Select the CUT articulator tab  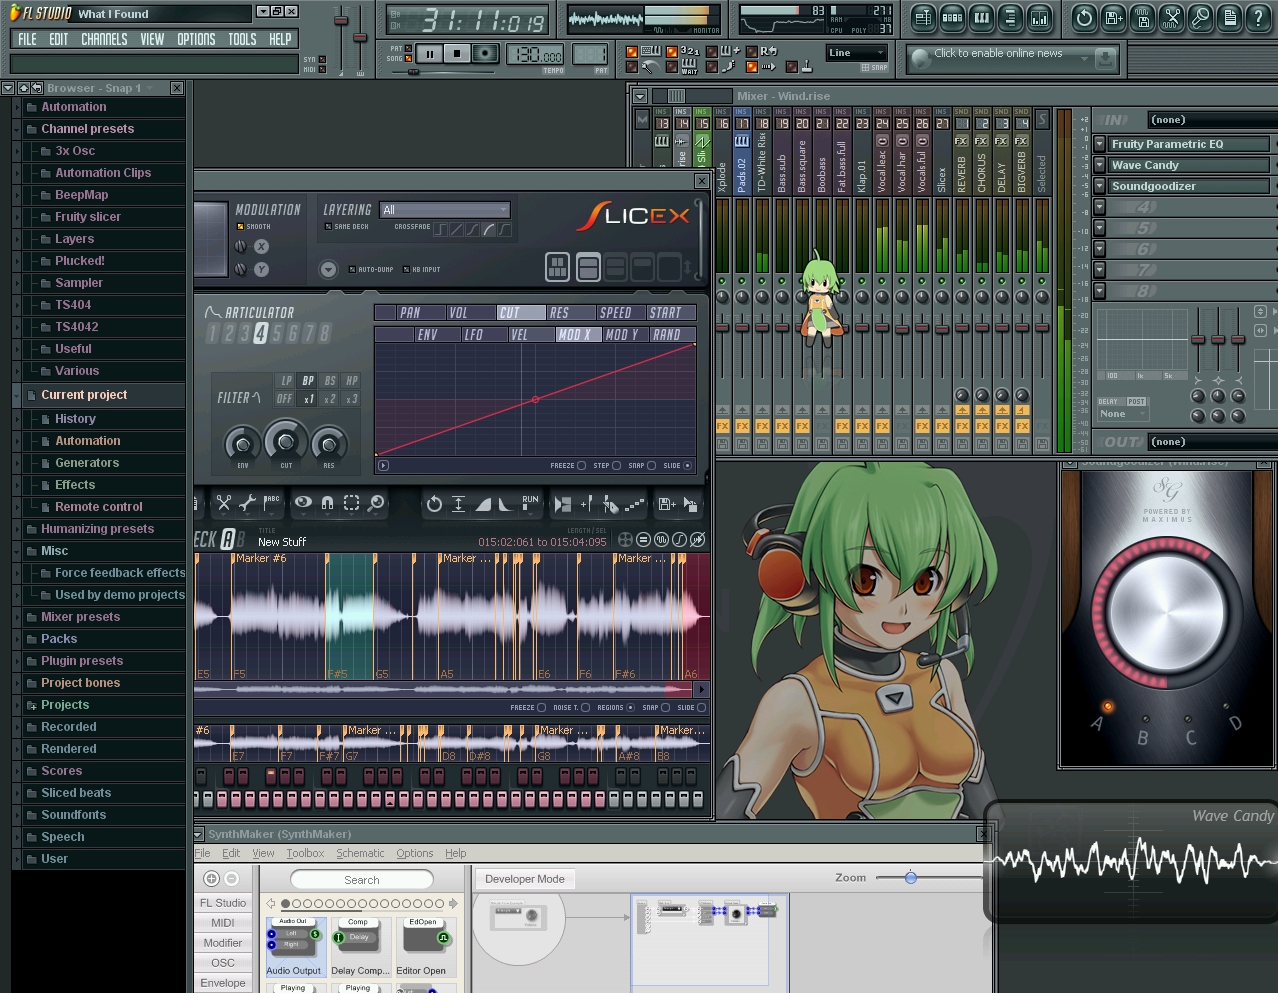[x=521, y=313]
